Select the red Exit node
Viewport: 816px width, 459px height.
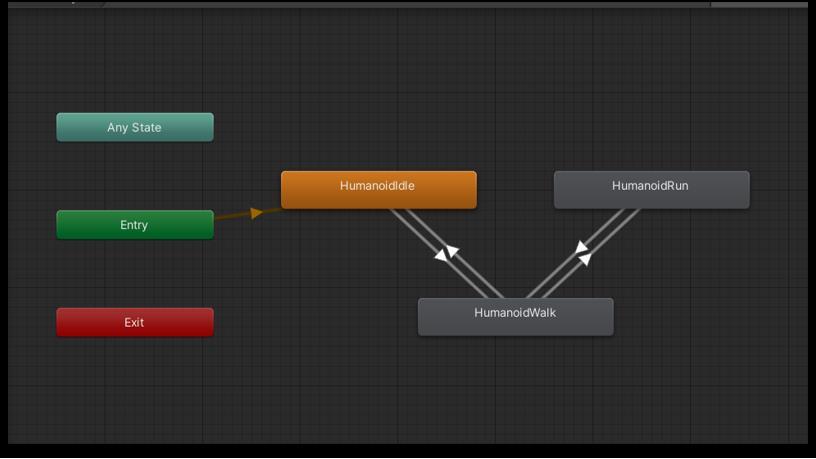(x=134, y=323)
